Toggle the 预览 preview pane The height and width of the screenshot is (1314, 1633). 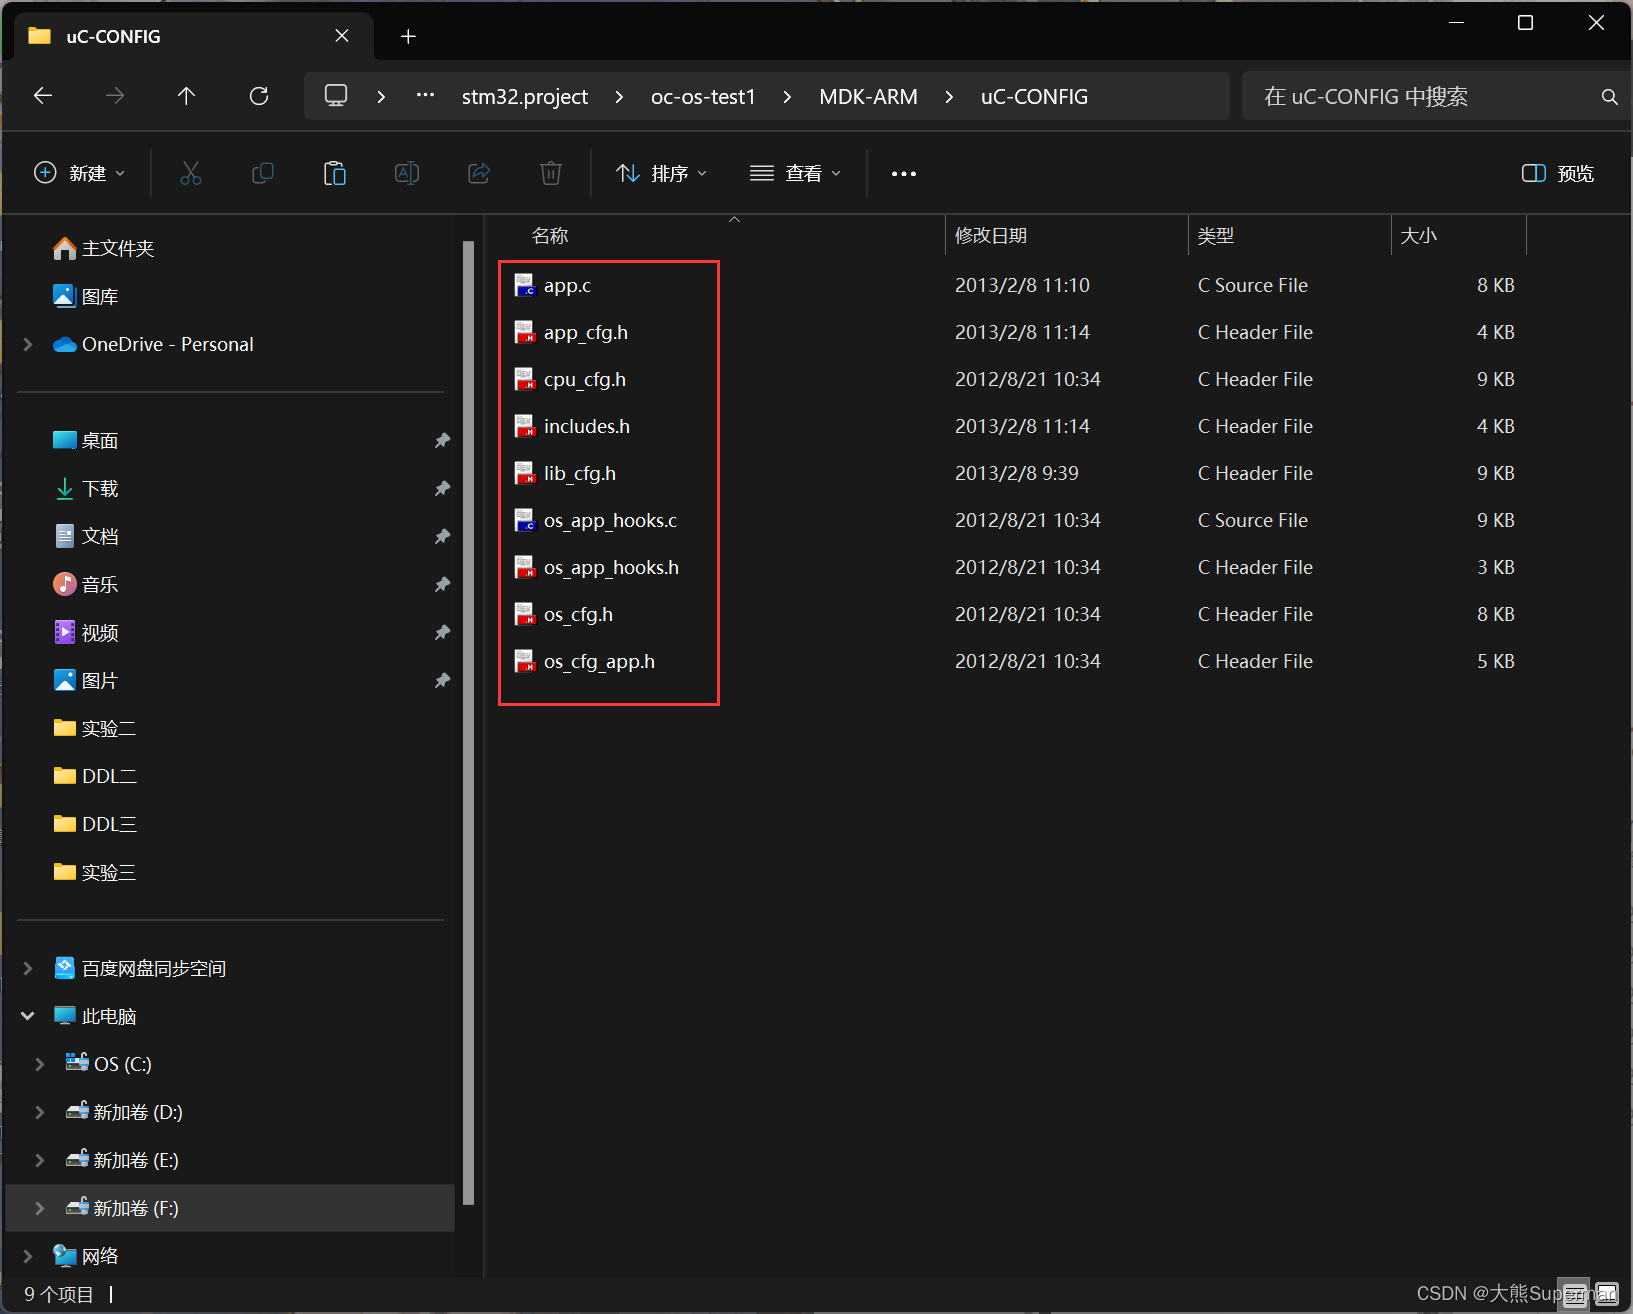(x=1558, y=174)
